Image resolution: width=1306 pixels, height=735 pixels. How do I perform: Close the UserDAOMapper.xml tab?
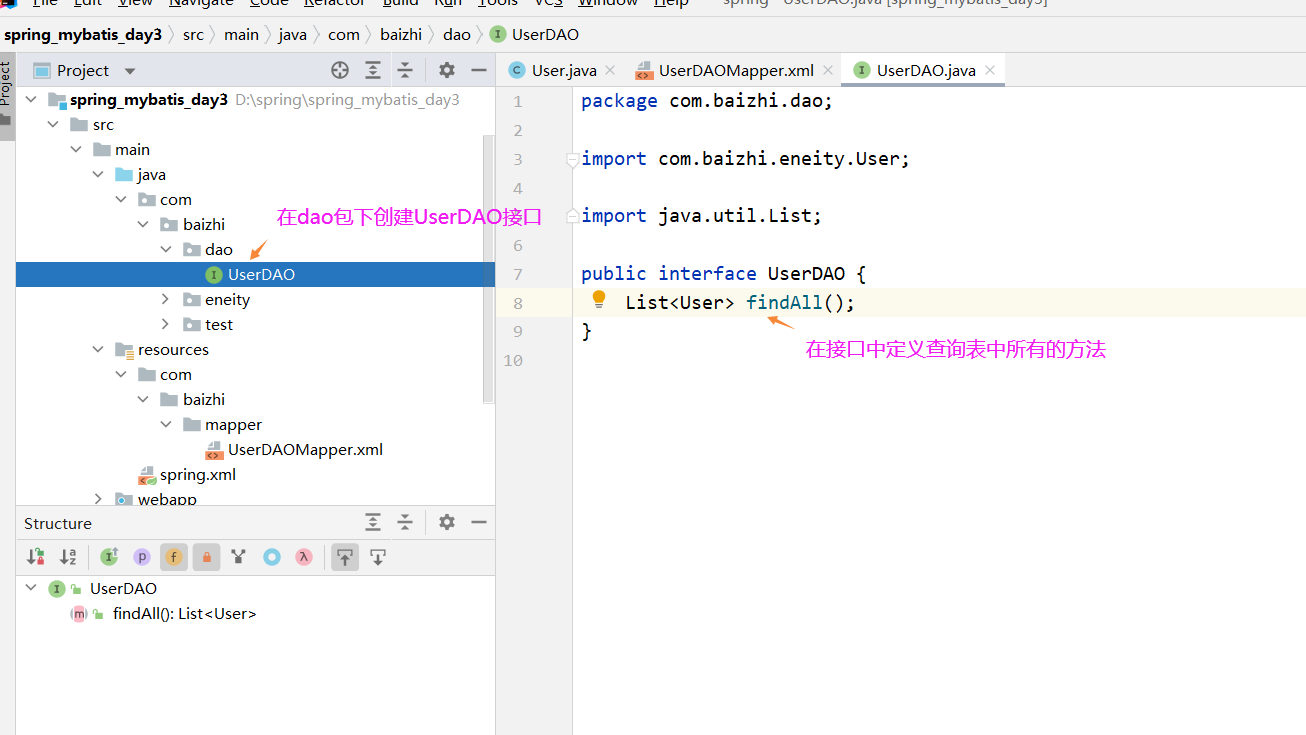(x=828, y=71)
